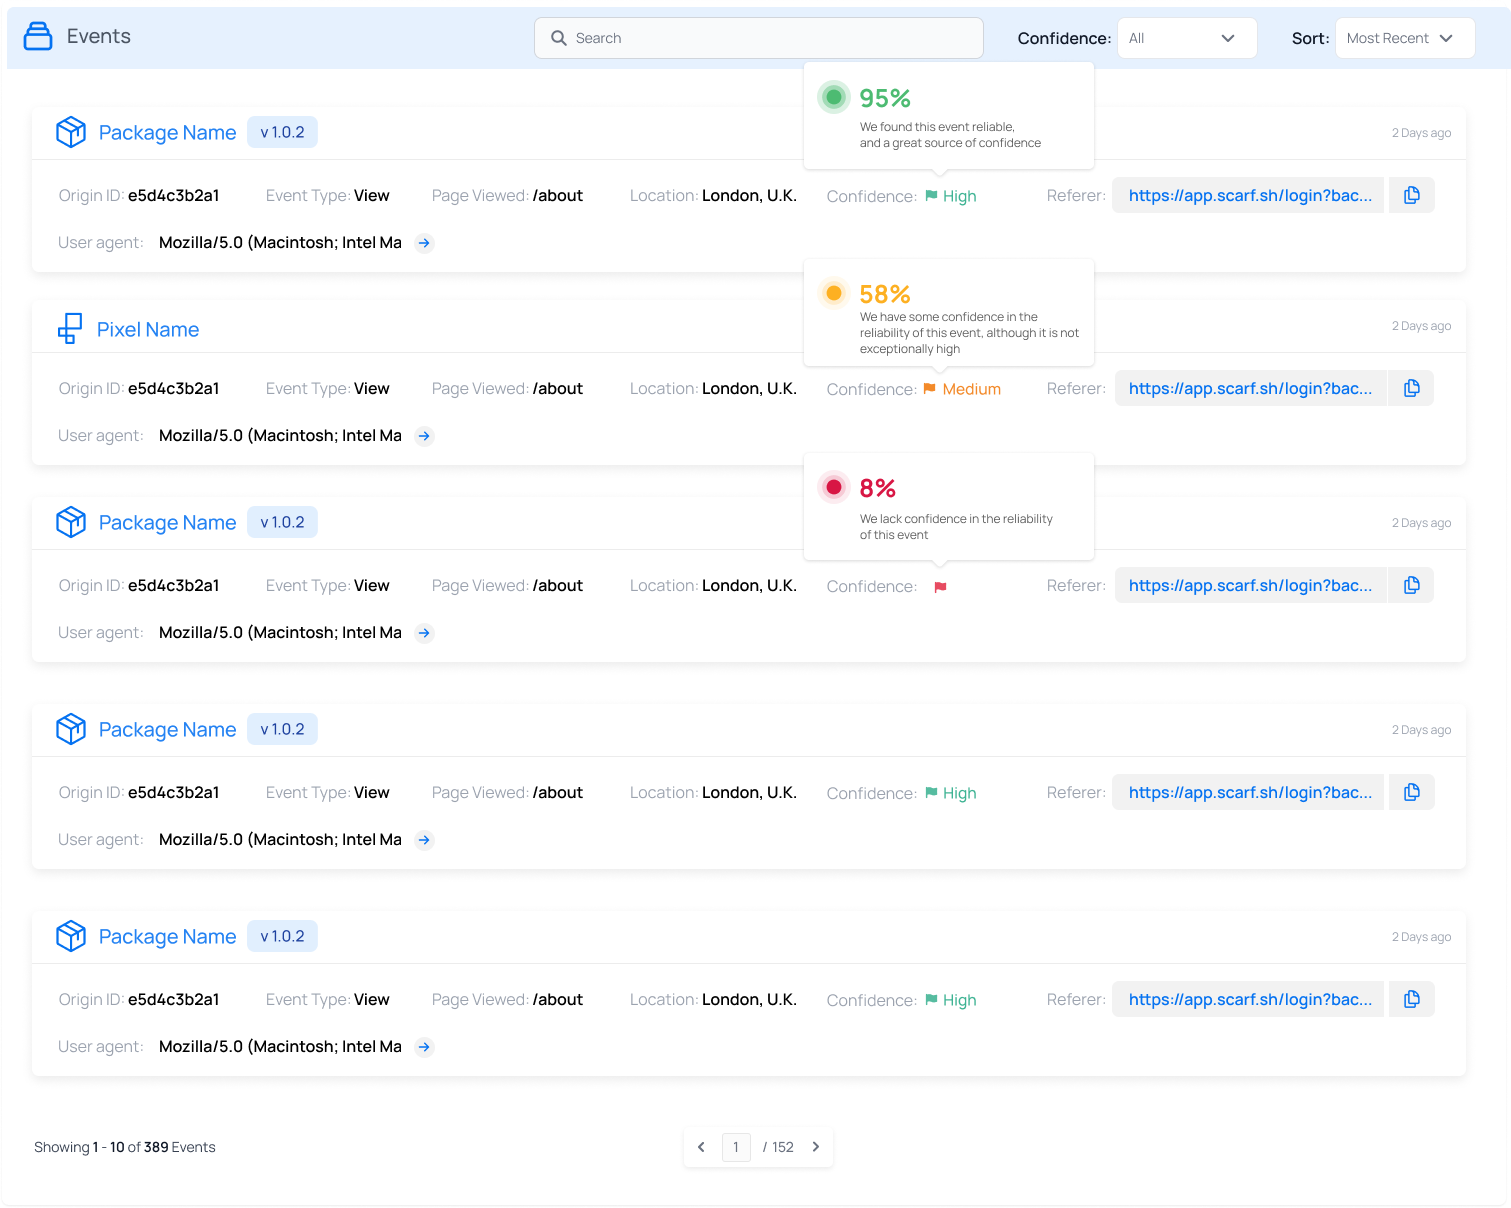Copy referer link in first event card
Screen dimensions: 1511x1208
point(1411,195)
